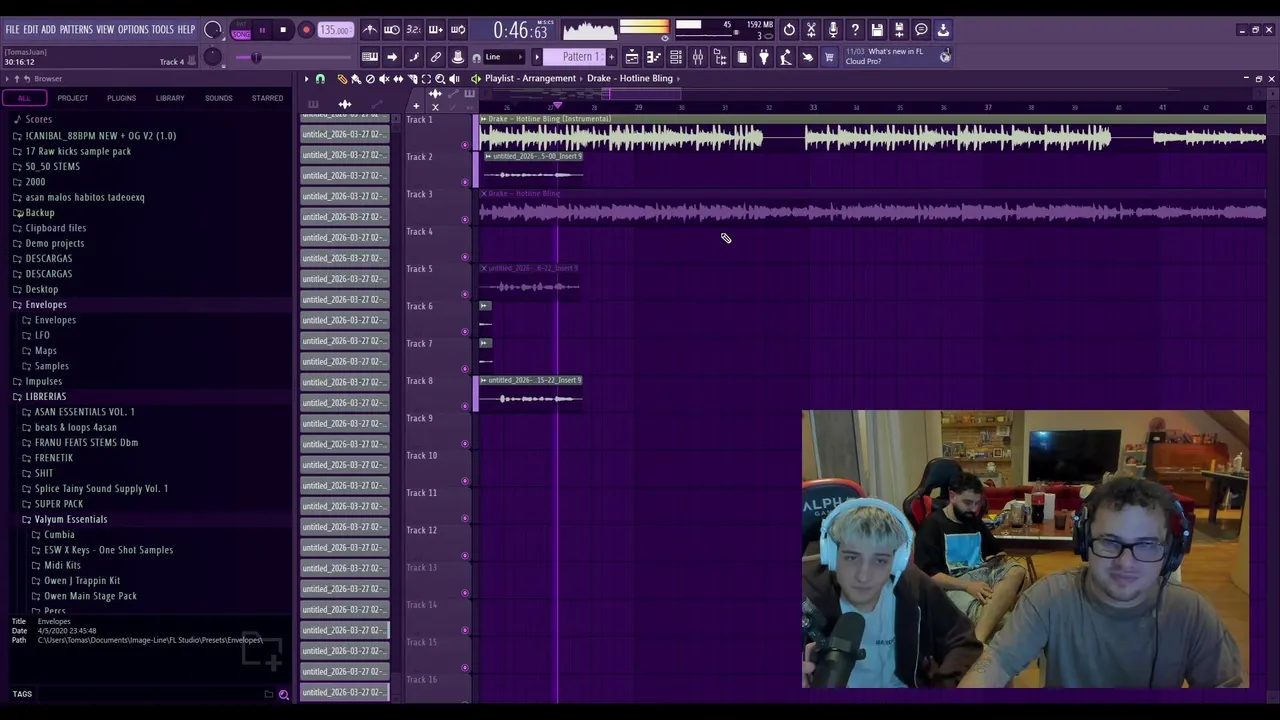
Task: Toggle wait for input before recording
Action: point(392,30)
